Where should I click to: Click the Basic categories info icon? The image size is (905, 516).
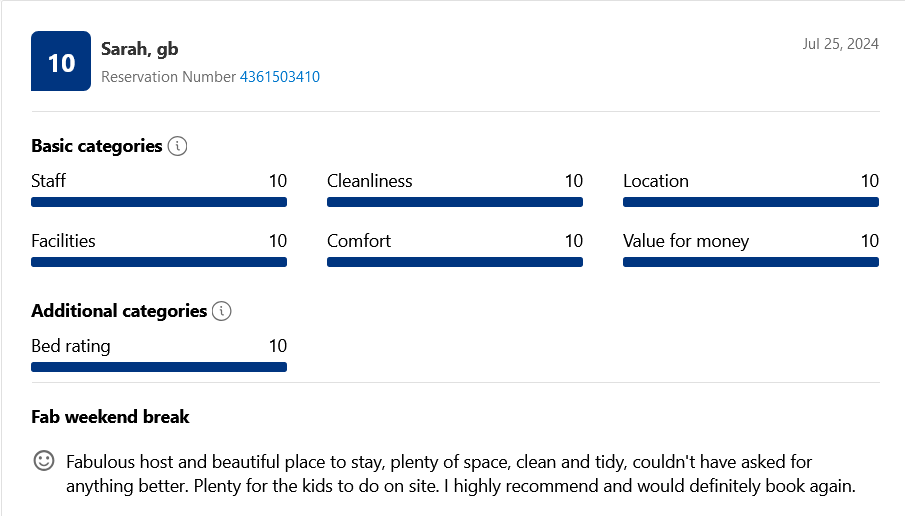coord(177,146)
